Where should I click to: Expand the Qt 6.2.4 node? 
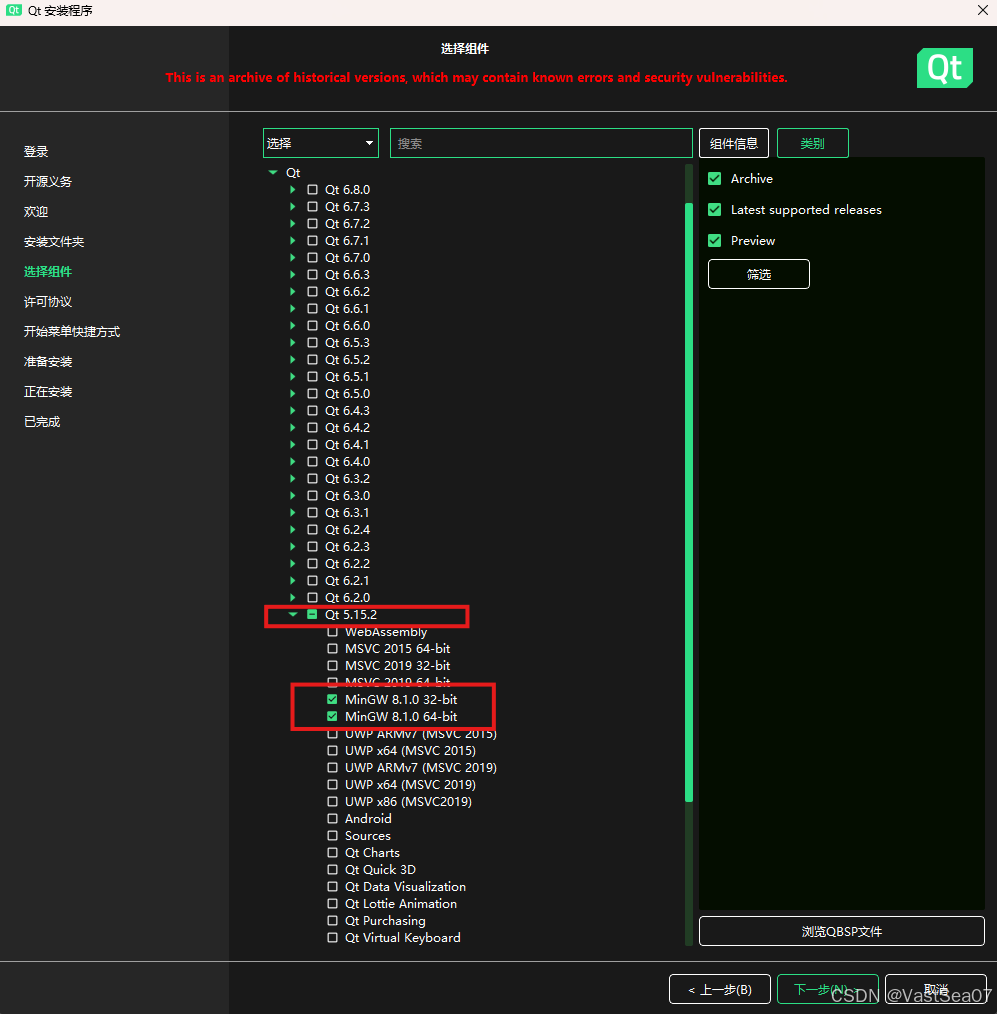coord(293,530)
